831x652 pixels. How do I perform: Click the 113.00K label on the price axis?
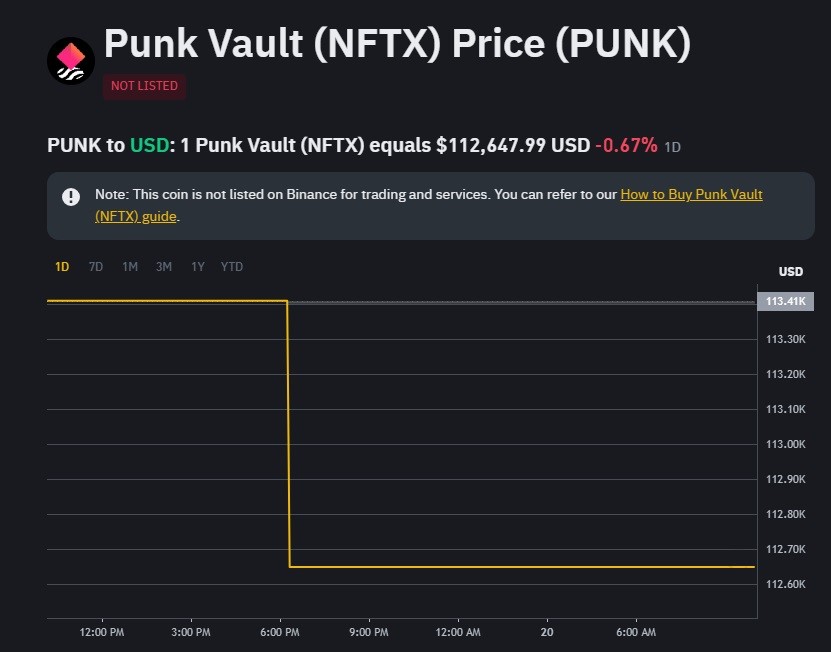click(785, 444)
